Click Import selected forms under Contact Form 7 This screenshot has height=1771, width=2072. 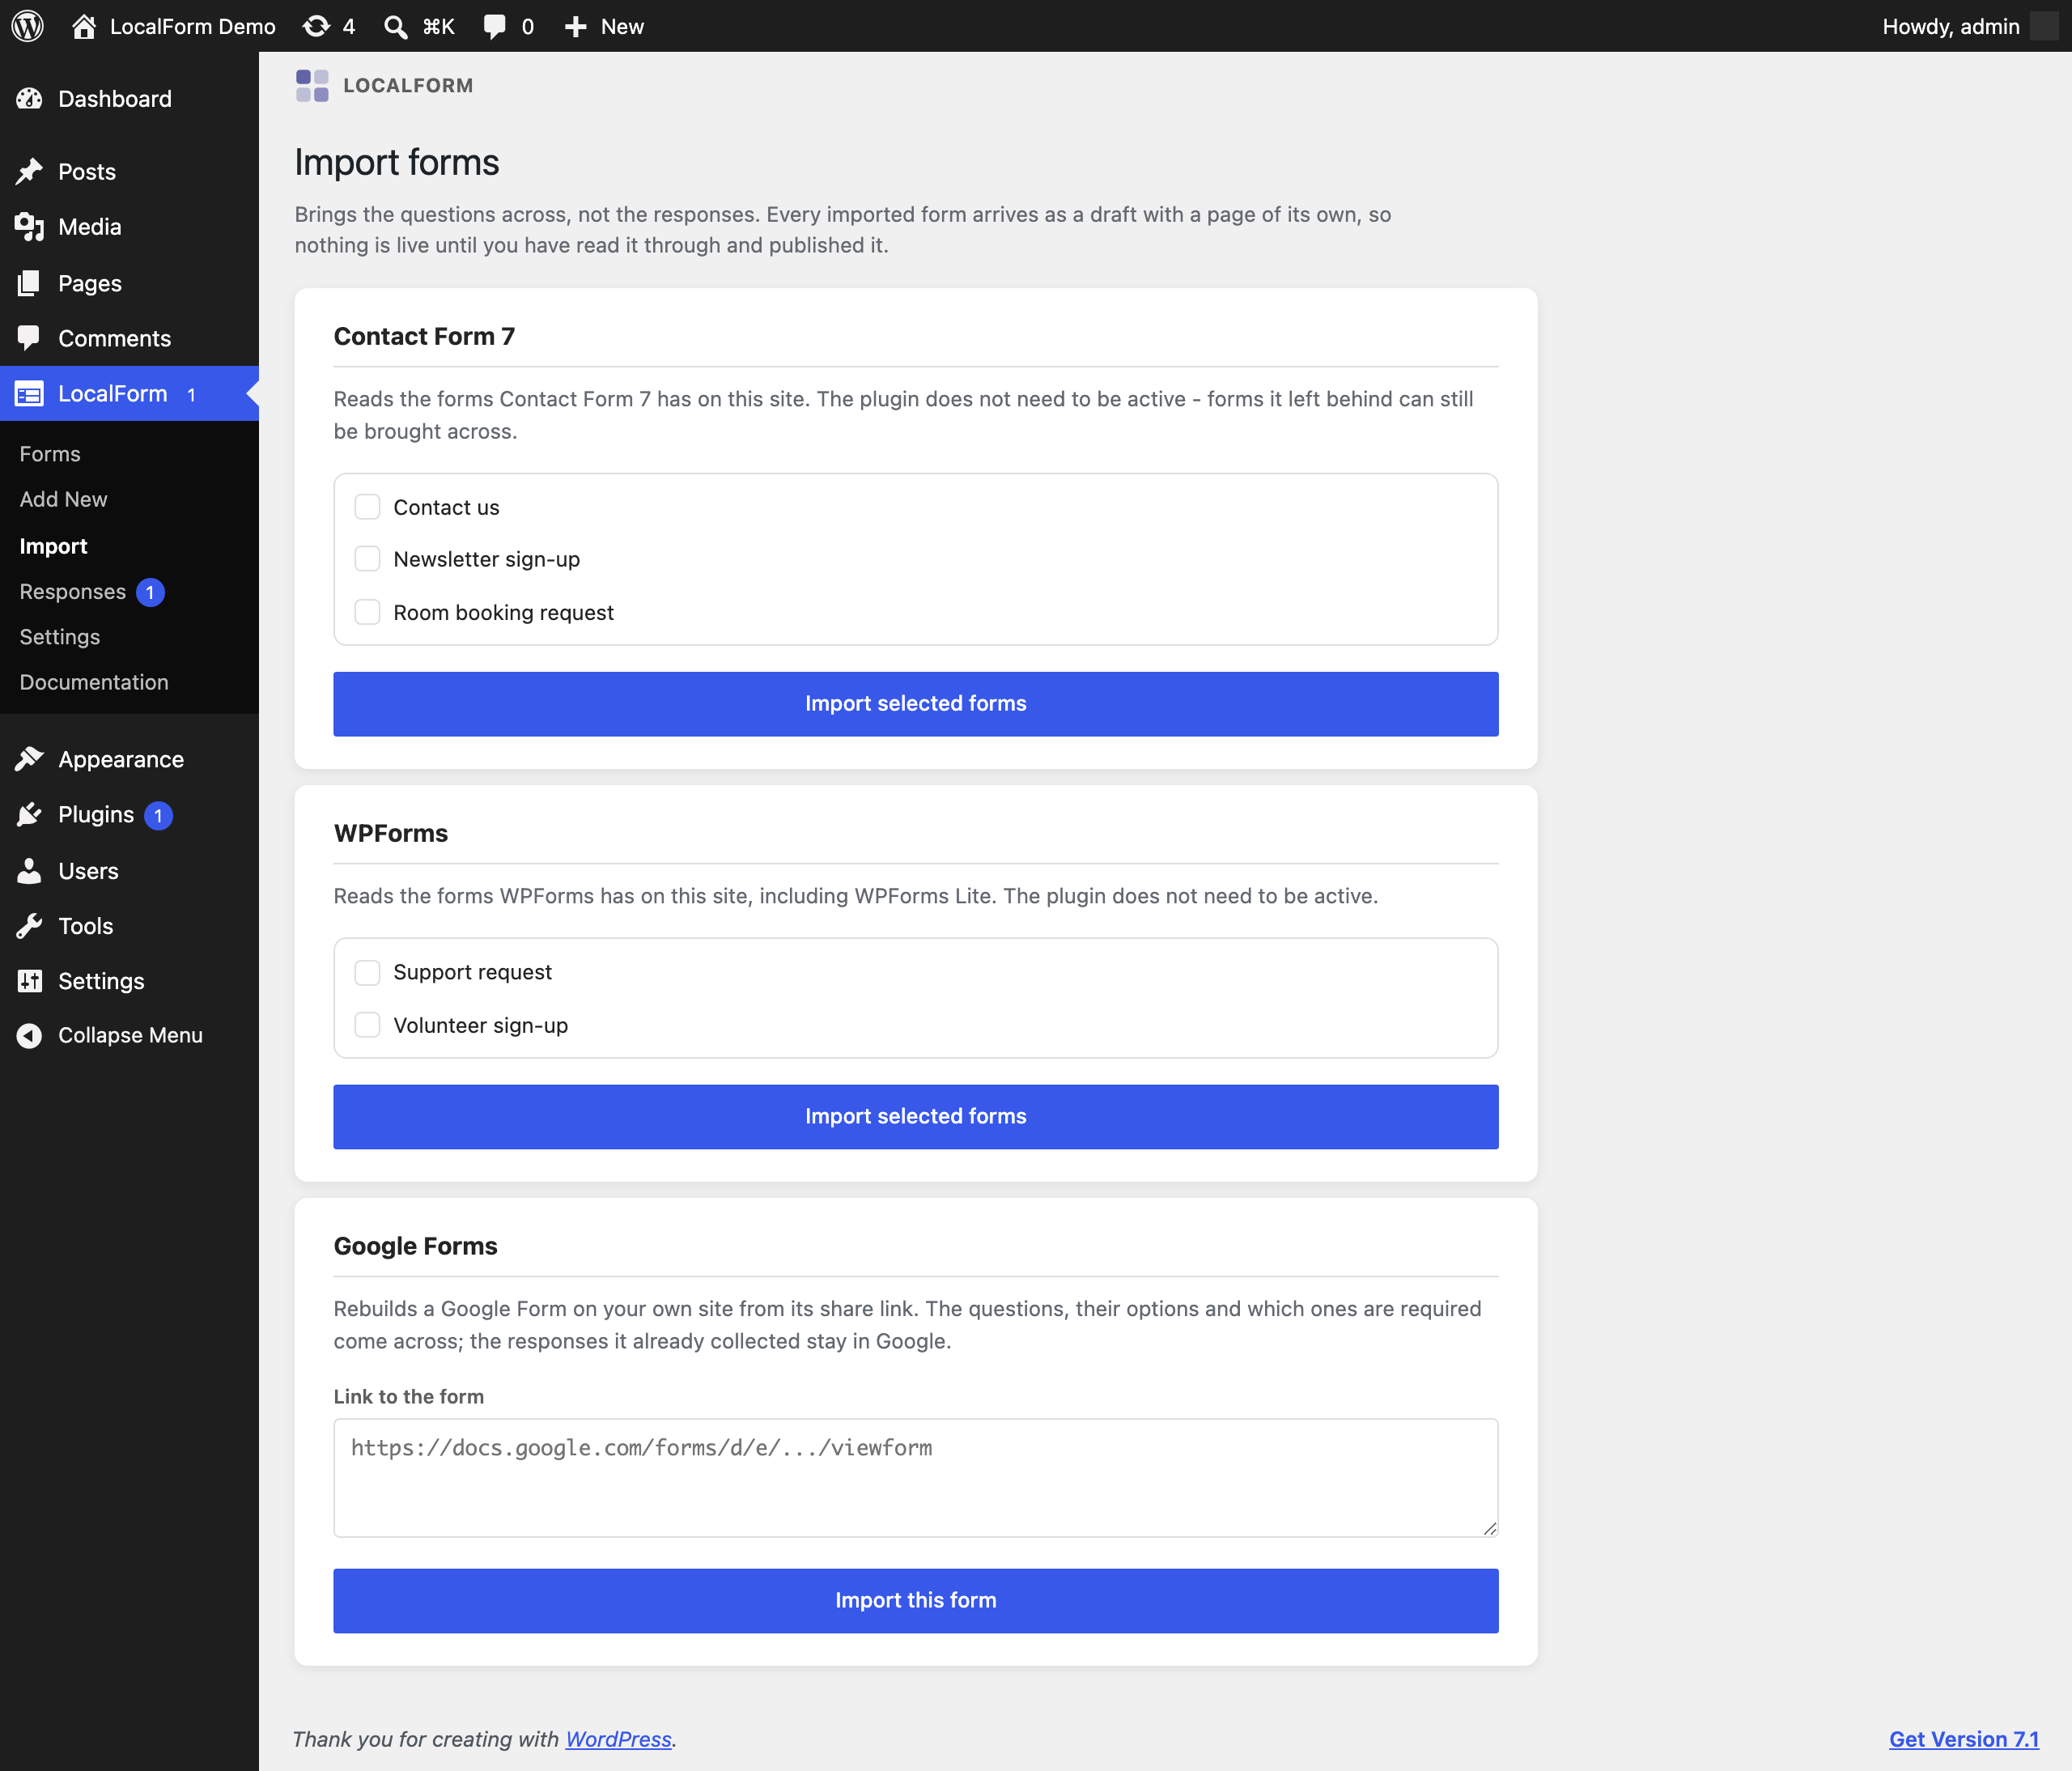[x=916, y=704]
